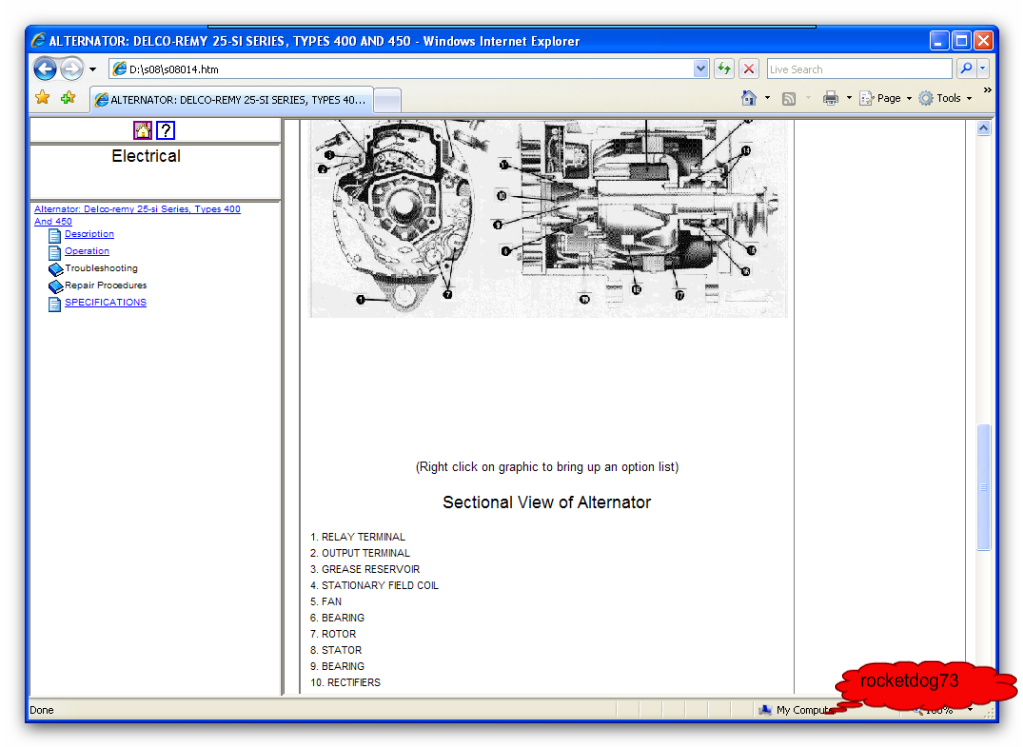Expand the Repair Procedures book icon
Screen dimensions: 1023x747
pyautogui.click(x=55, y=285)
